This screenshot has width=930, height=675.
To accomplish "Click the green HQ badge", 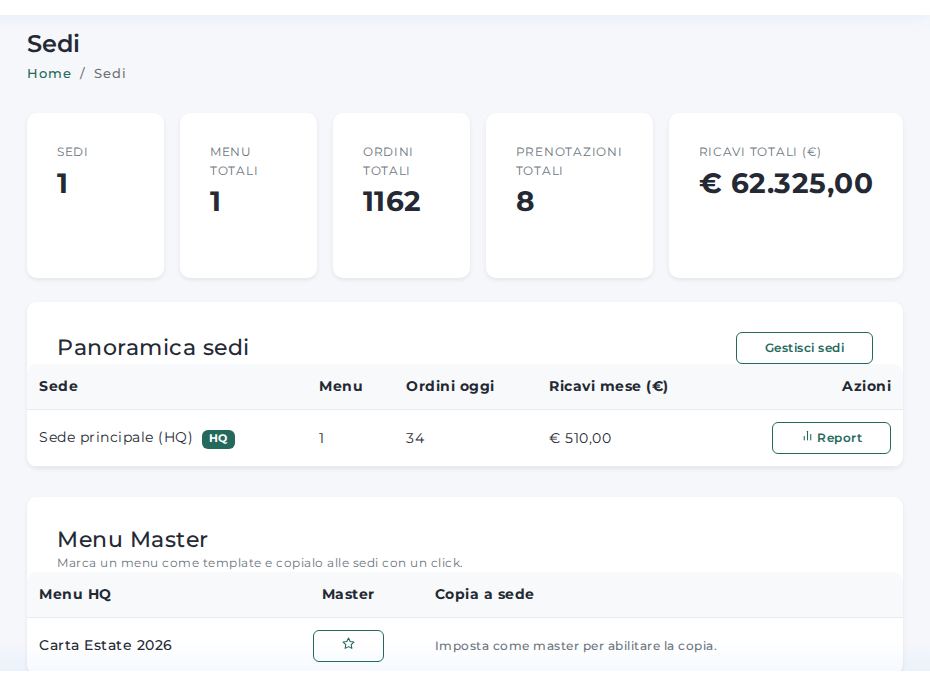I will pyautogui.click(x=218, y=438).
